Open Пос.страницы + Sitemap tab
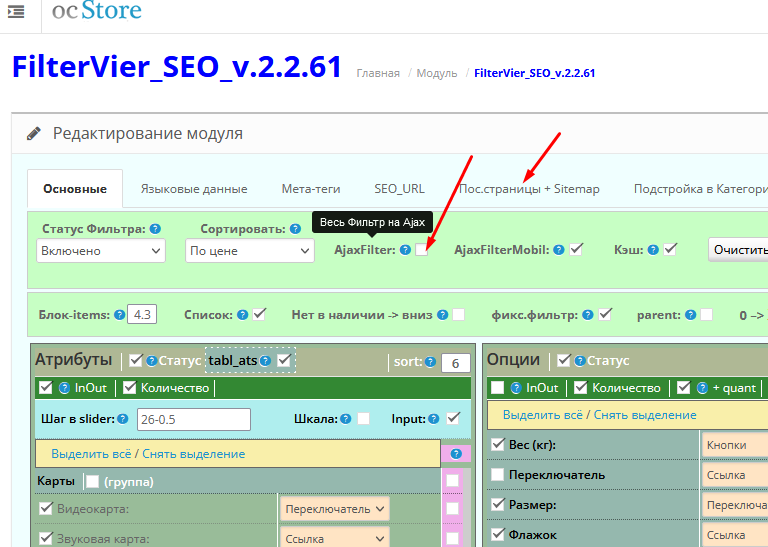The height and width of the screenshot is (547, 768). pyautogui.click(x=529, y=189)
